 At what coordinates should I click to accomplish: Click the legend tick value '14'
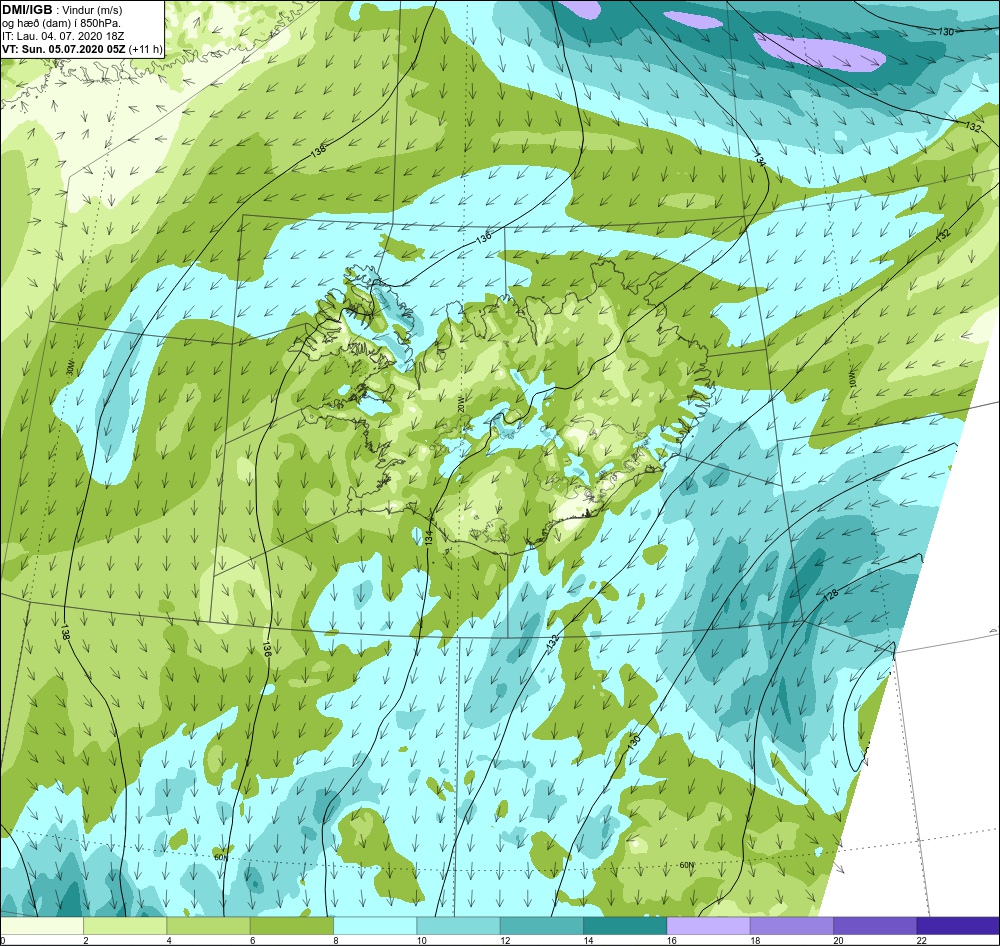(588, 940)
